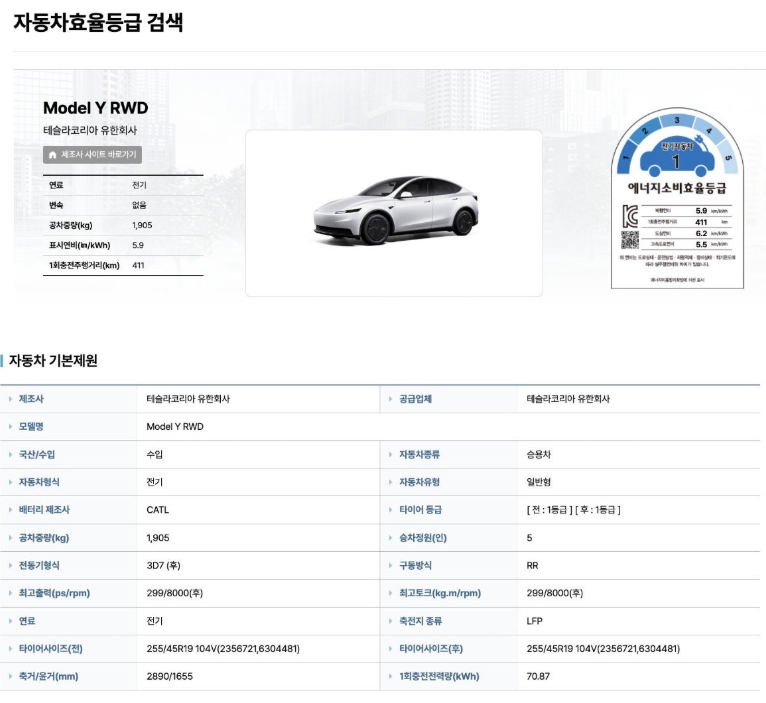
Task: Click the 에너지소비효율등급 label graphic
Action: (x=677, y=198)
